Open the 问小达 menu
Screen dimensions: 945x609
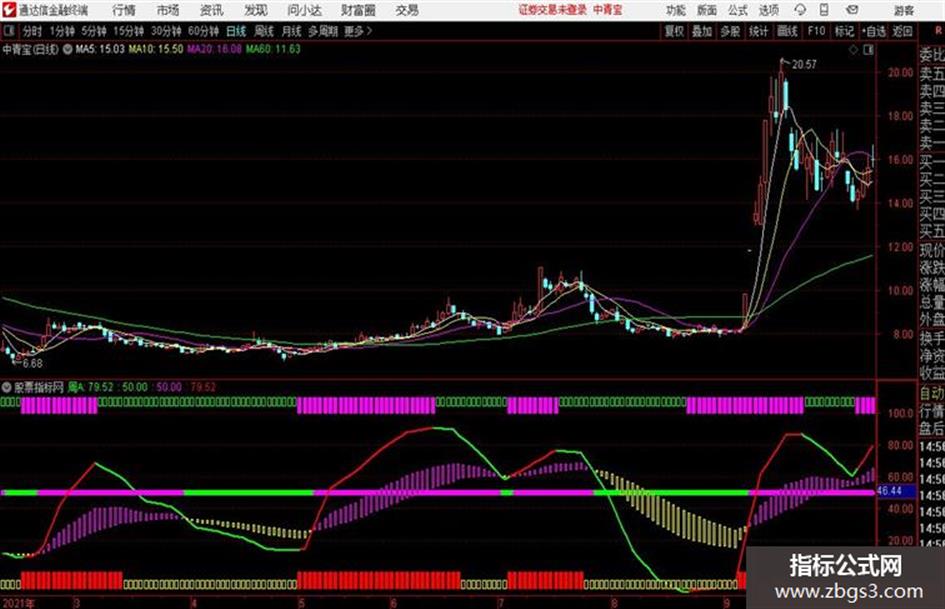304,10
